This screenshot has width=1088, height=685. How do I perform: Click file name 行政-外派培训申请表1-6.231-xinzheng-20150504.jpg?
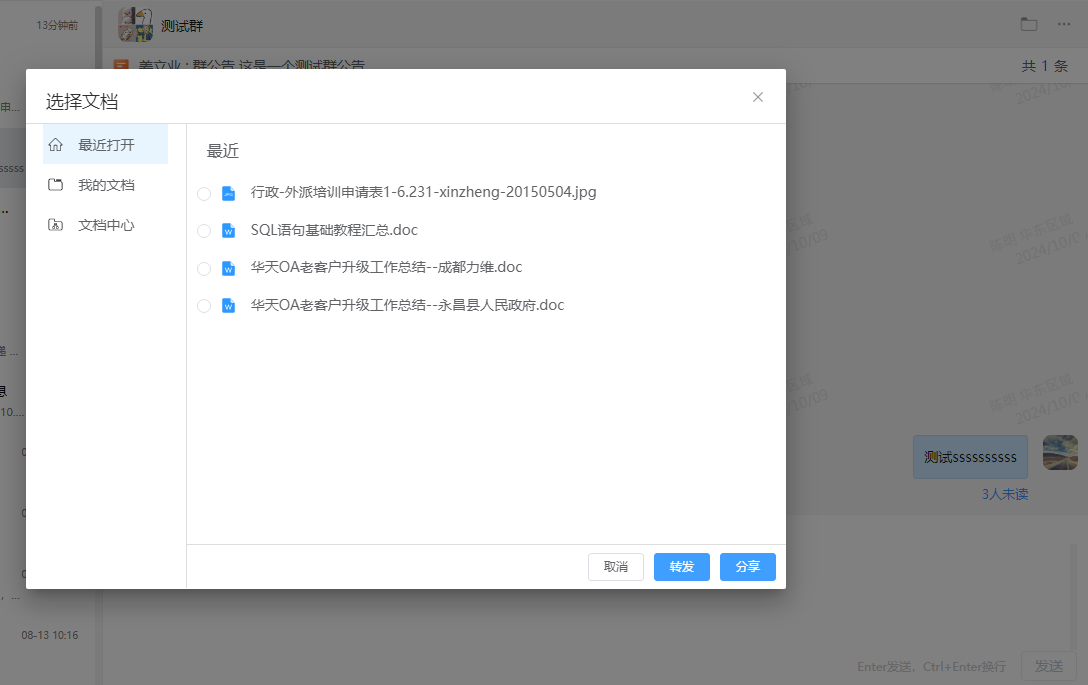tap(423, 192)
